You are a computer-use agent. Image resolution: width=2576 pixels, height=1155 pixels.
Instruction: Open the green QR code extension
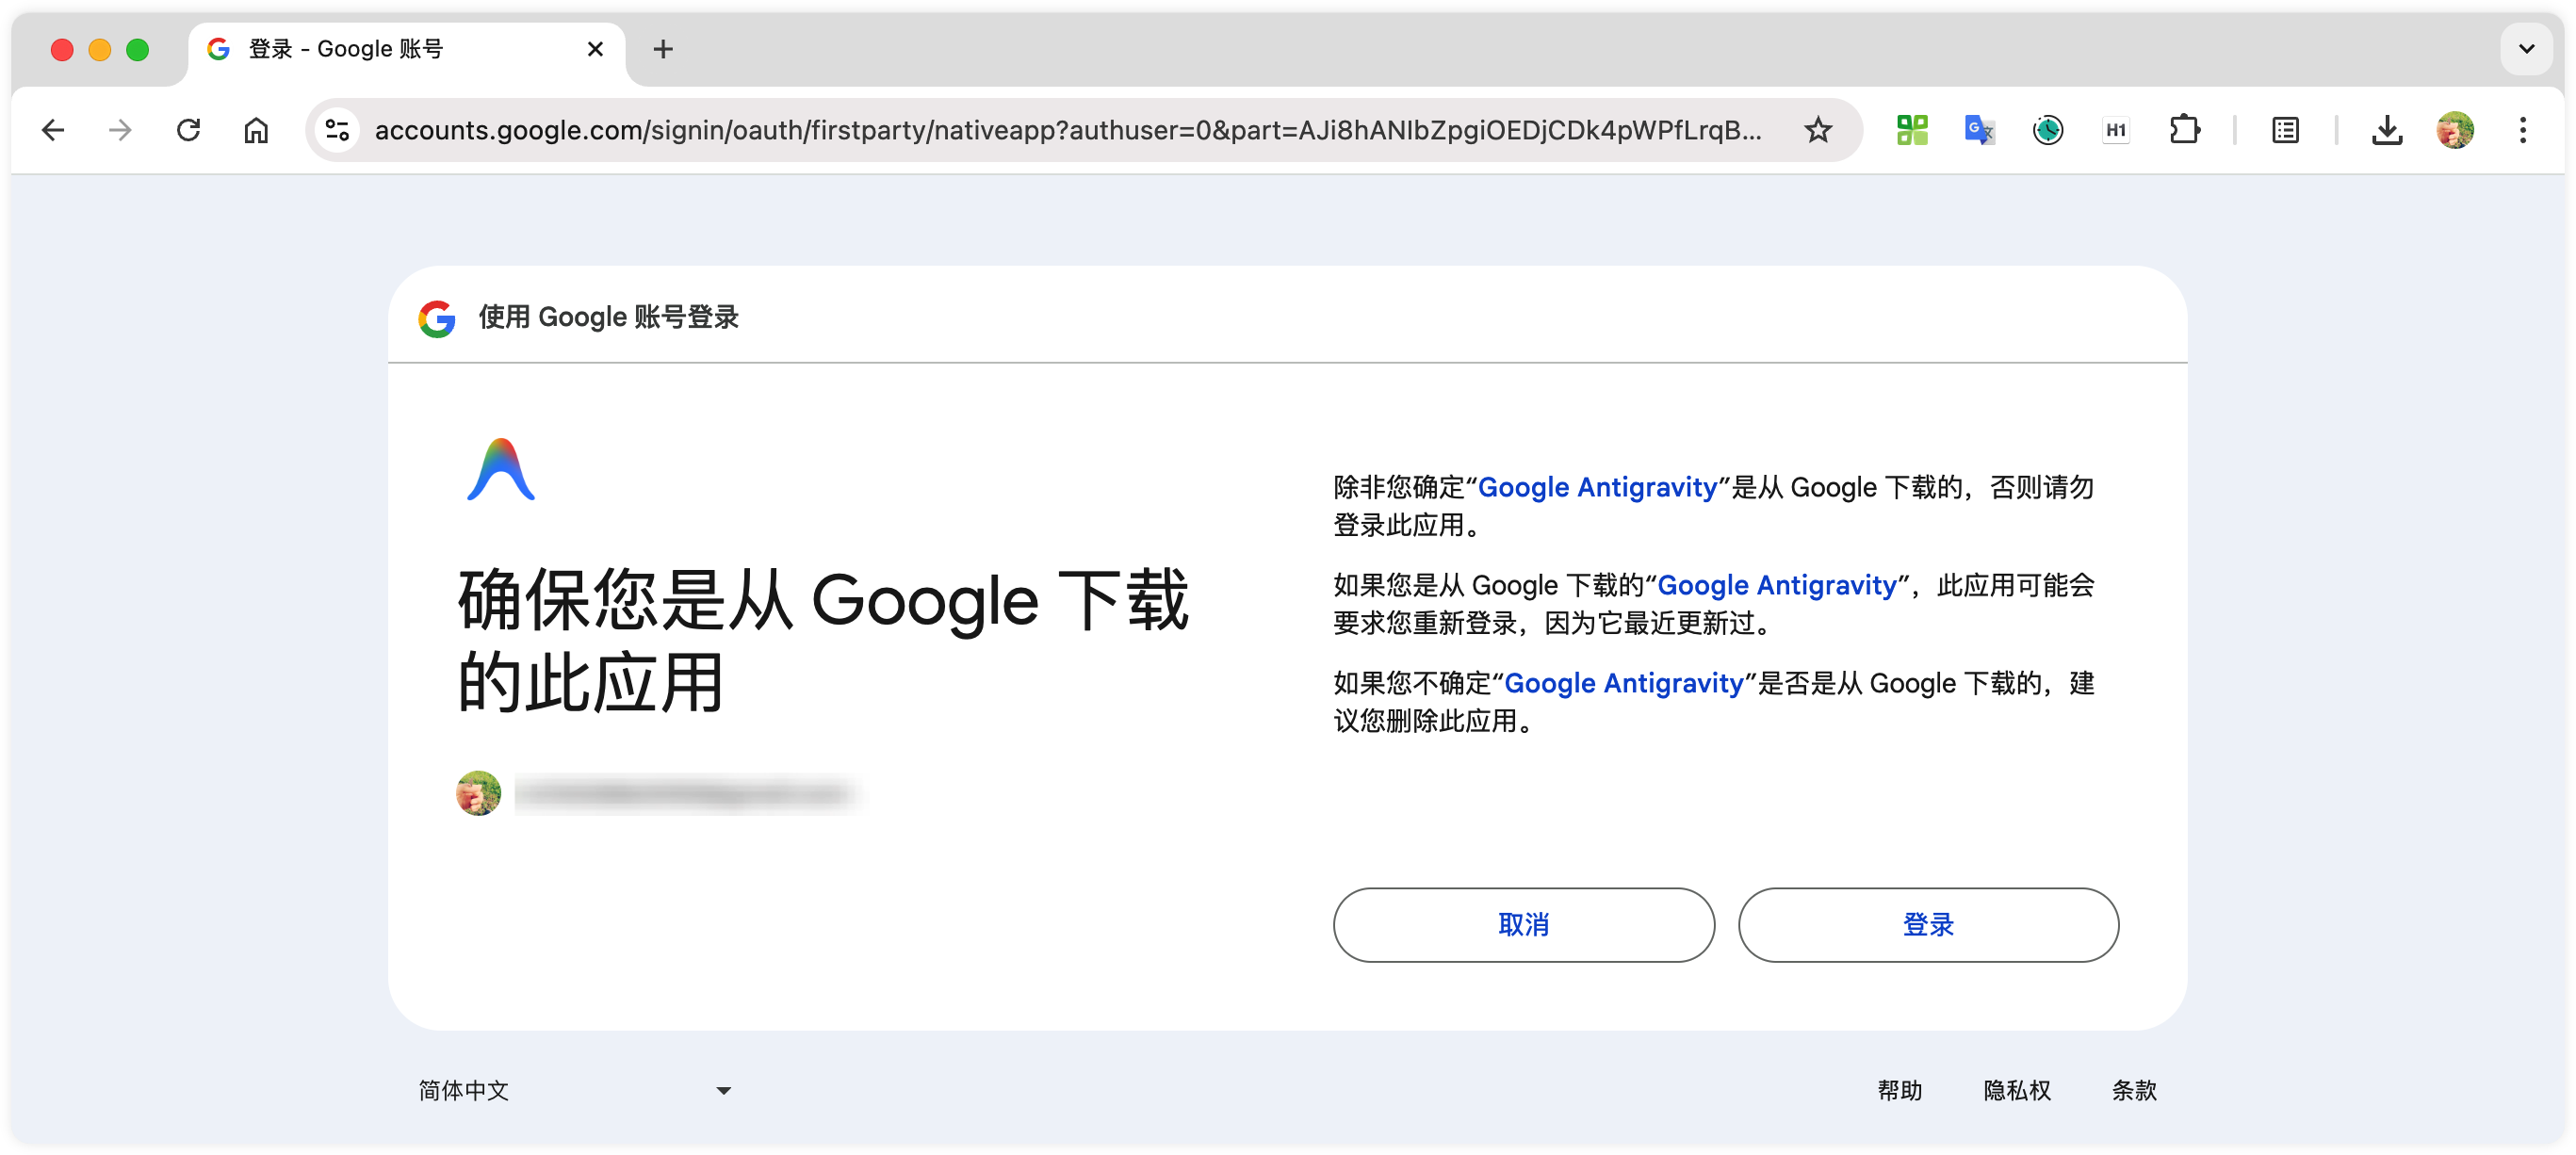[x=1911, y=130]
